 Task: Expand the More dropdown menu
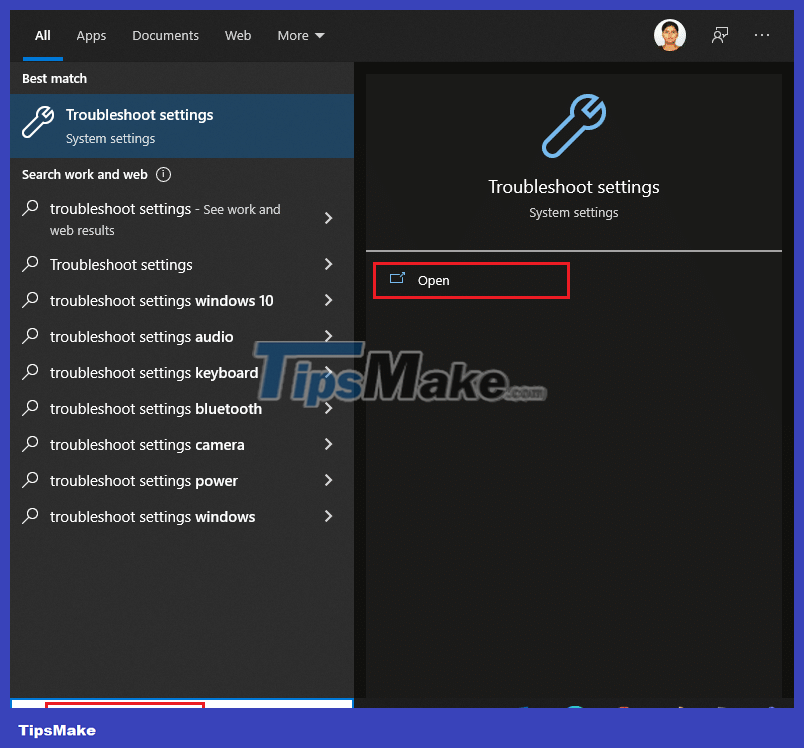300,35
